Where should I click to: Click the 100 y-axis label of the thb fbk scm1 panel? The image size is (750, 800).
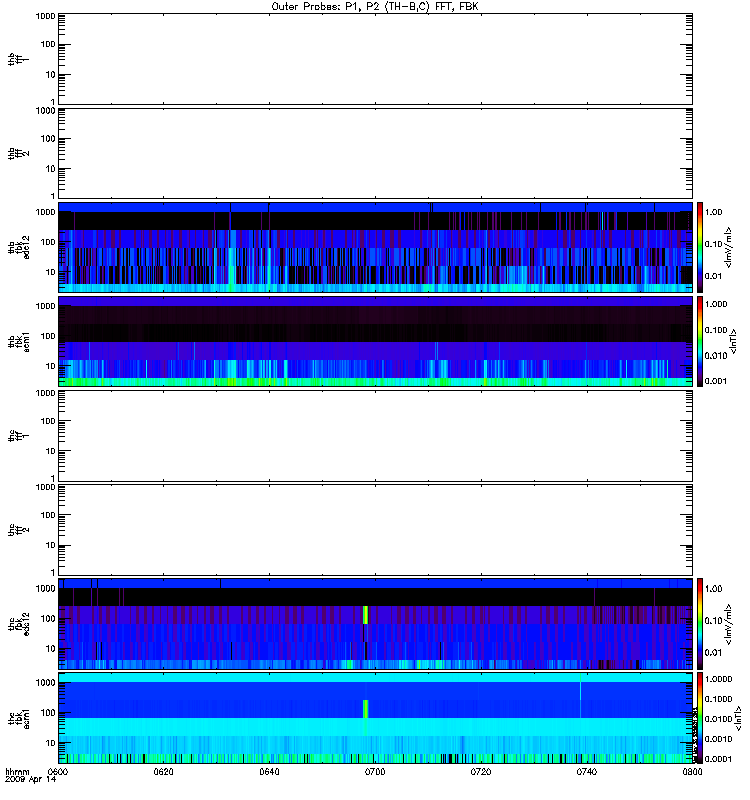coord(48,336)
